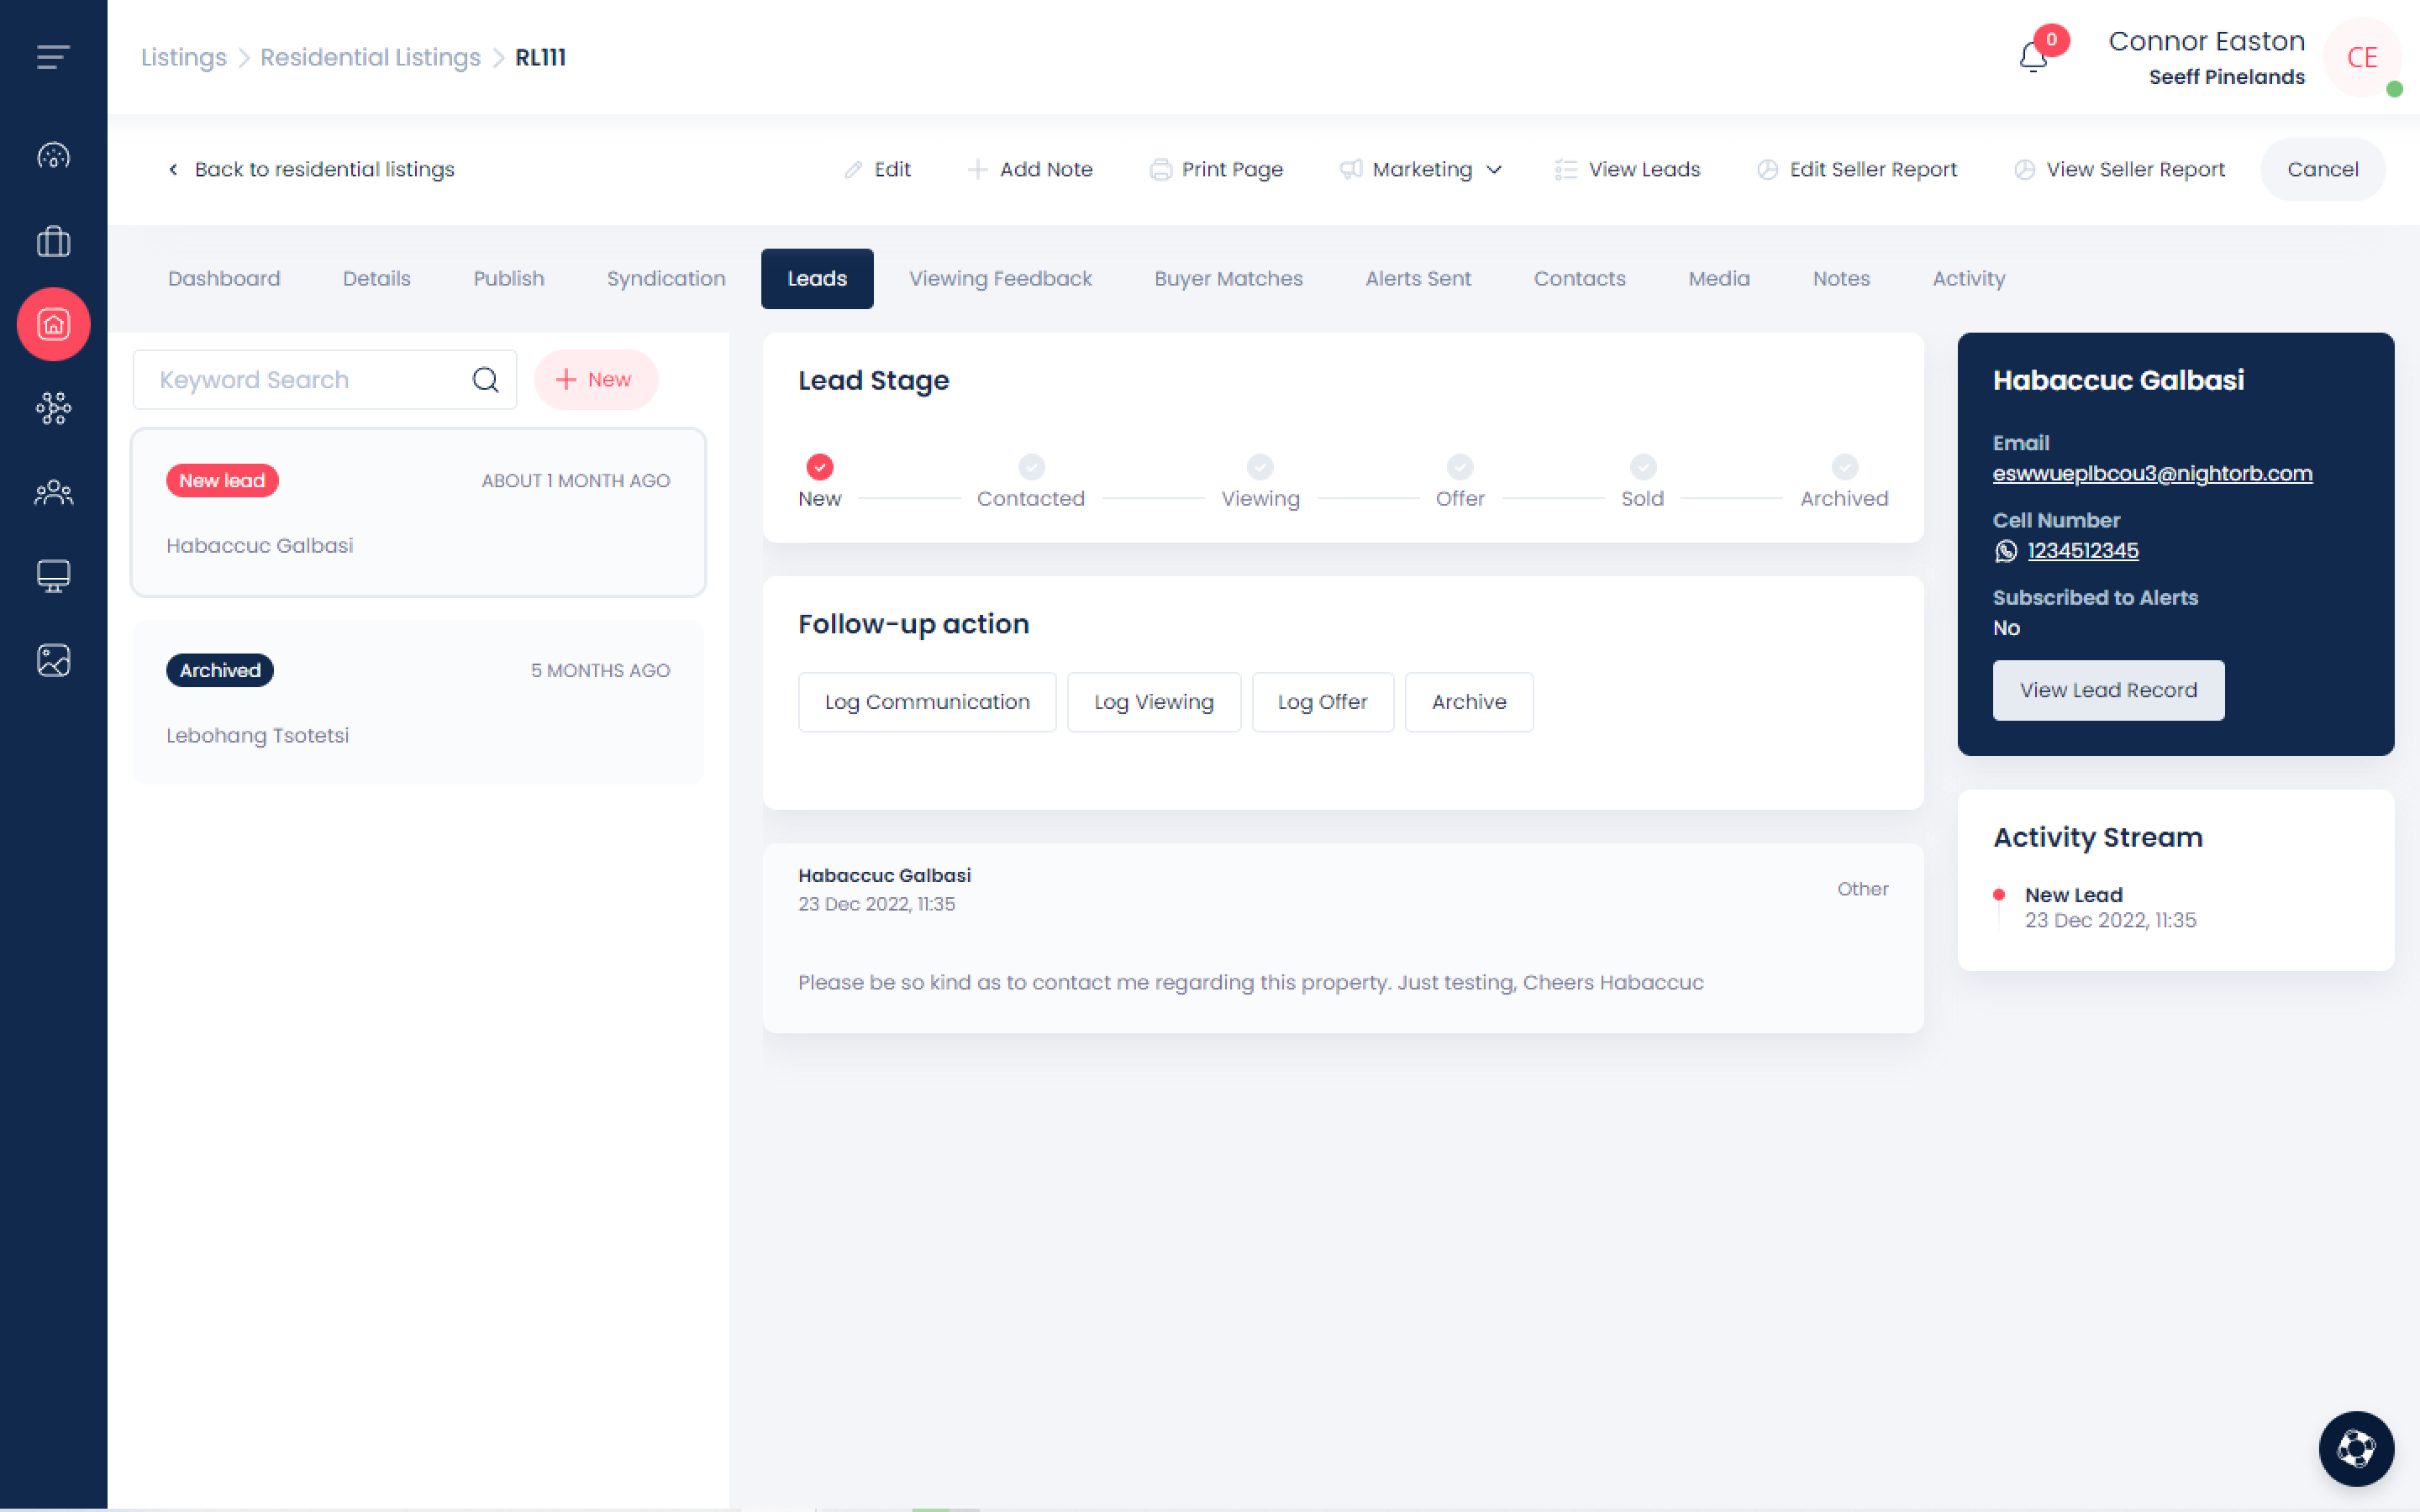Click the monitor icon in sidebar

pos(53,576)
